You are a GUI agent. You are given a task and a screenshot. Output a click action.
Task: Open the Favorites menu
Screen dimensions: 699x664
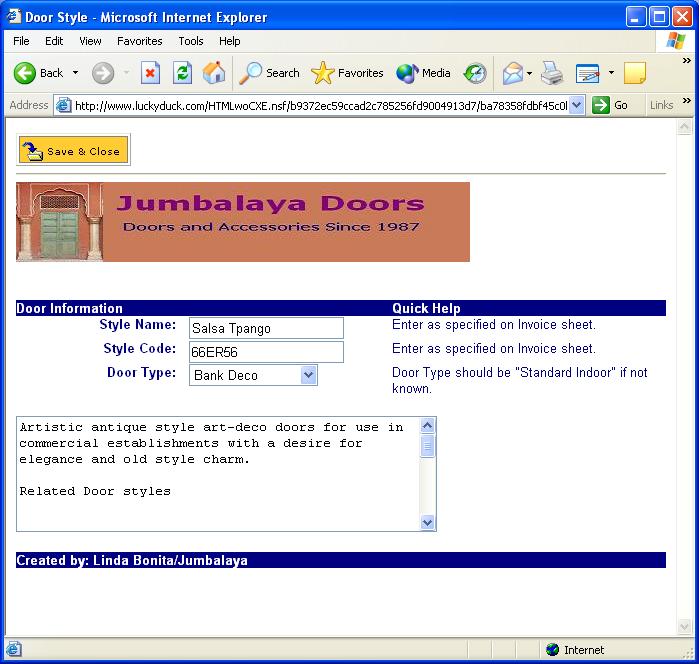click(x=139, y=41)
